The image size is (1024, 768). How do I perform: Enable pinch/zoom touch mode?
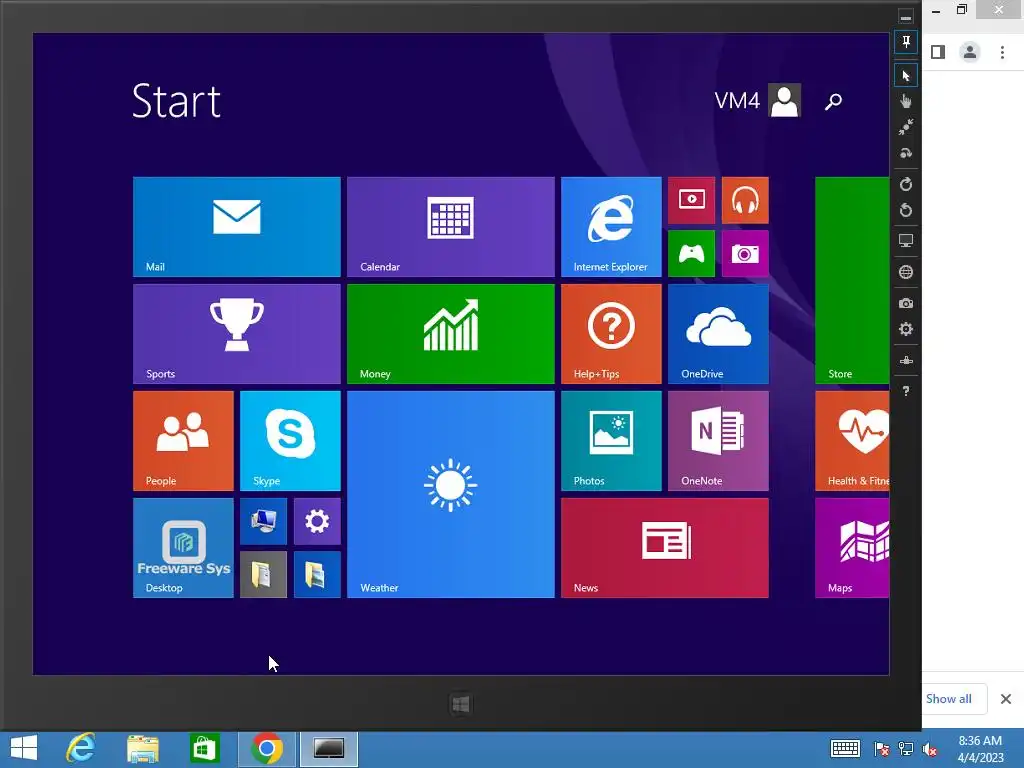tap(906, 127)
